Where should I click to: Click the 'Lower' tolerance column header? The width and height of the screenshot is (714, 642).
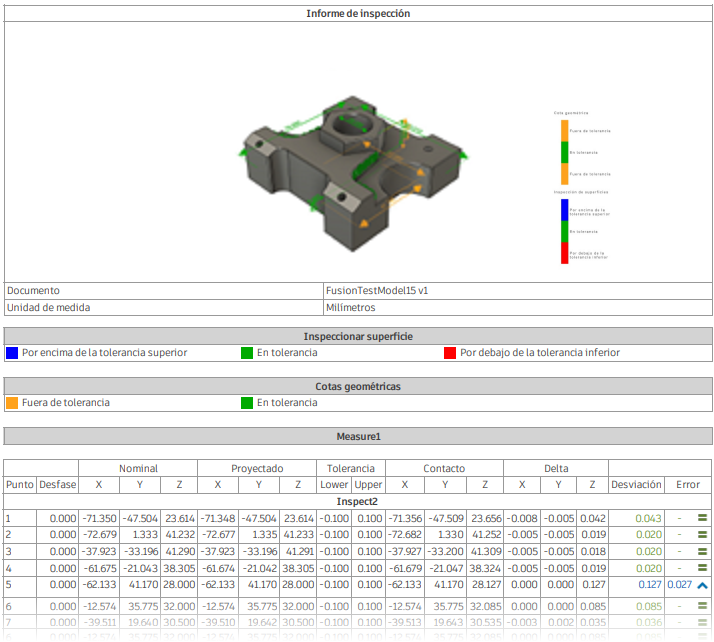click(334, 485)
